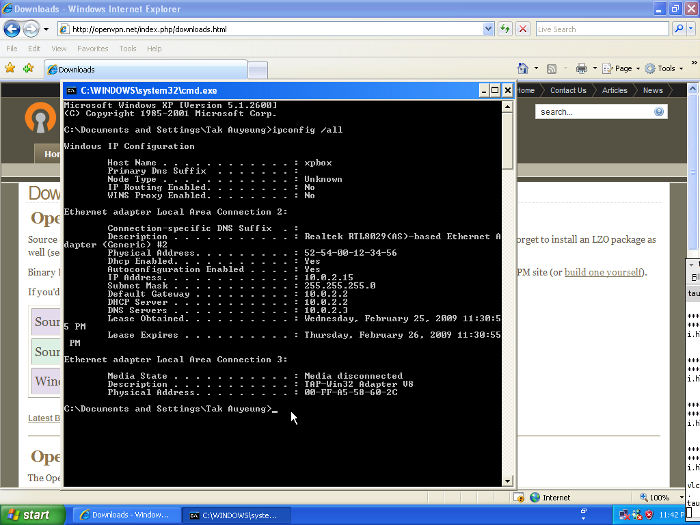Show more toolbar commands chevron
Viewport: 700px width, 525px height.
click(694, 63)
